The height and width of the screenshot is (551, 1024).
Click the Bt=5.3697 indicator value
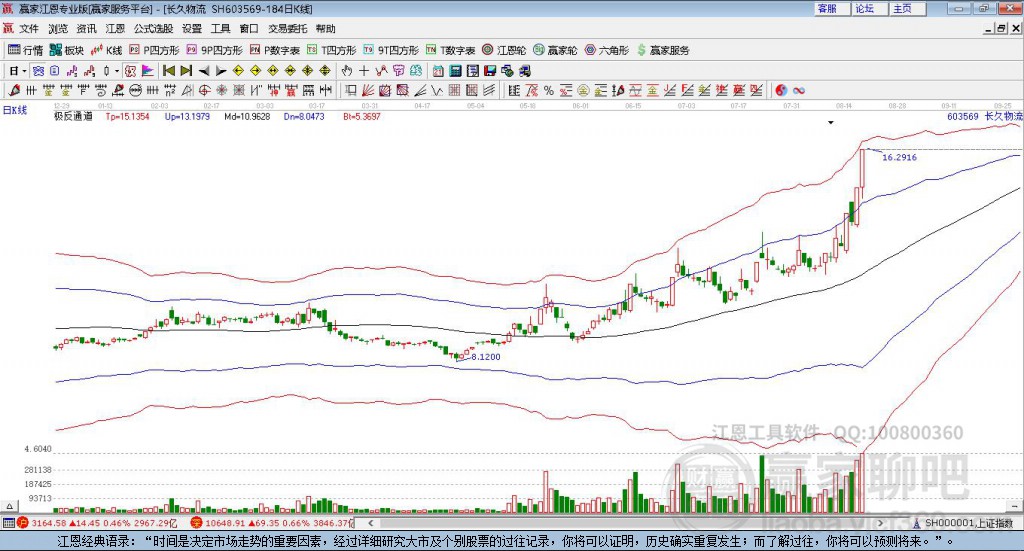pyautogui.click(x=362, y=116)
